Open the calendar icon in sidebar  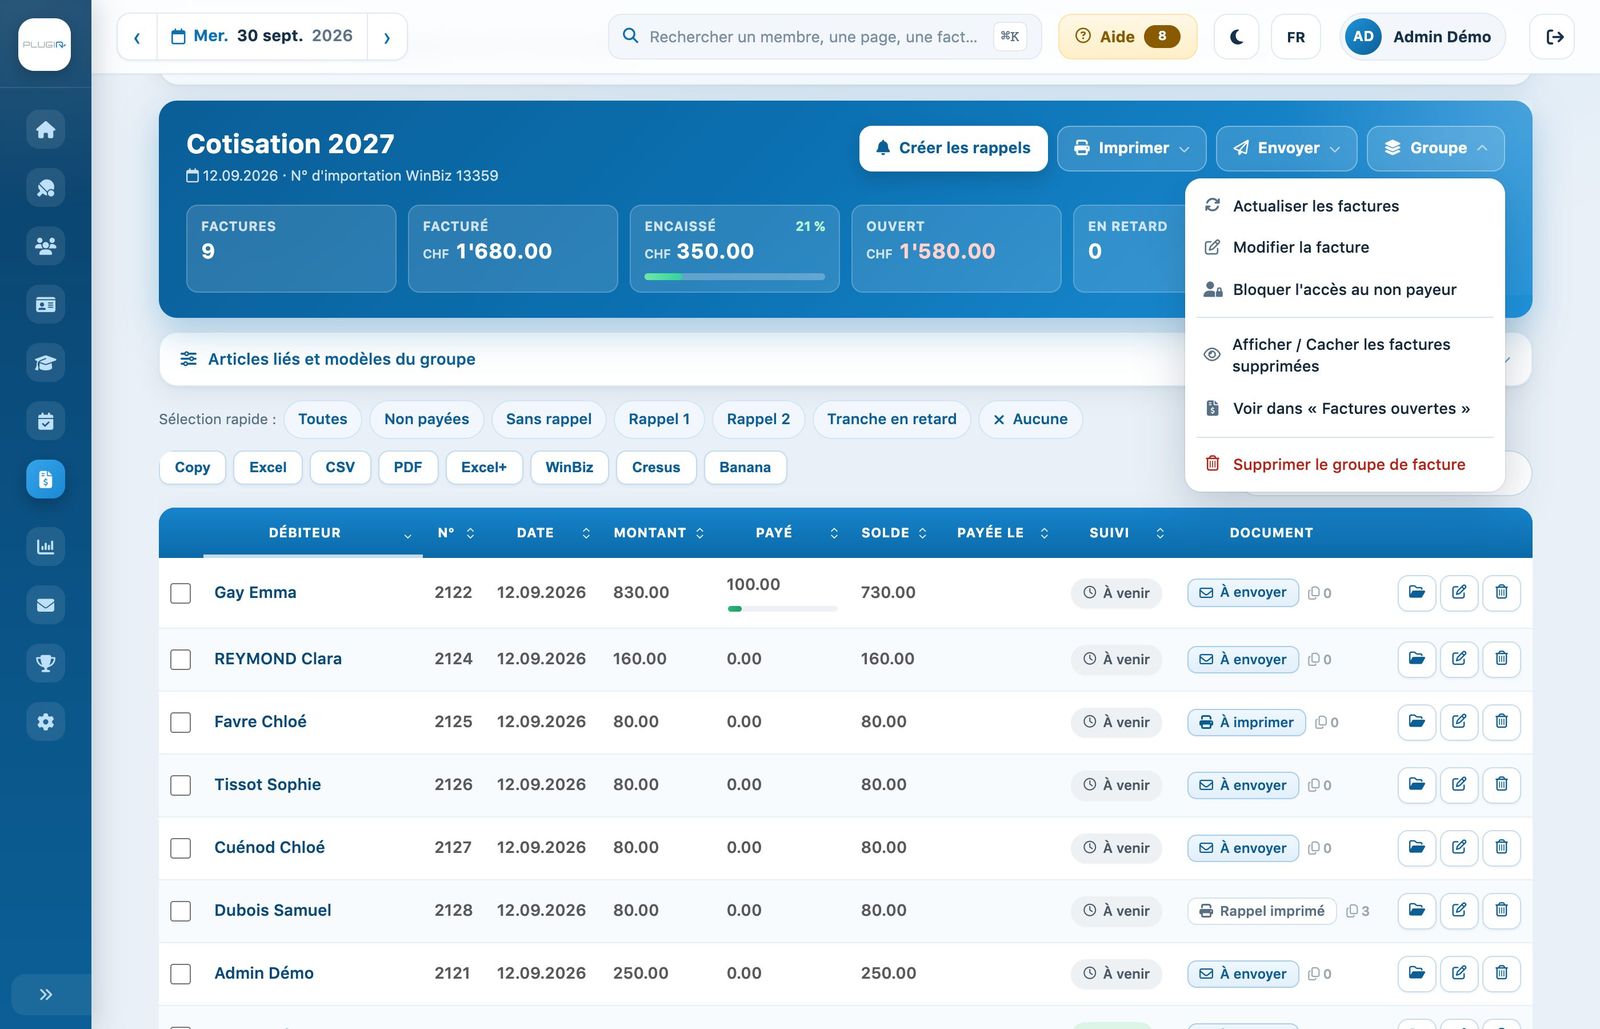(45, 421)
